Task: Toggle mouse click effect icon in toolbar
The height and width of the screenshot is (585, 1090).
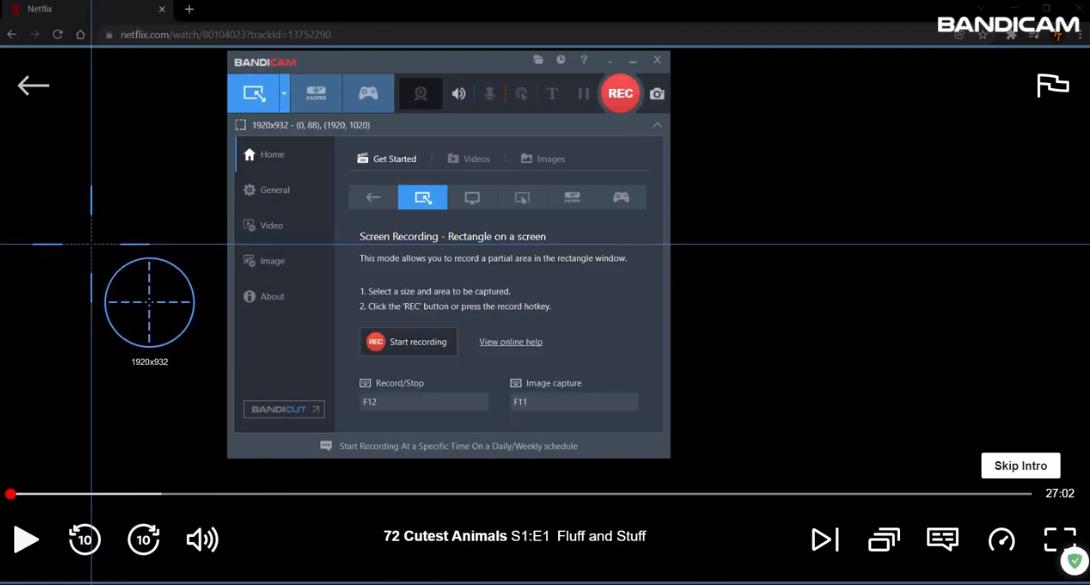Action: coord(521,93)
